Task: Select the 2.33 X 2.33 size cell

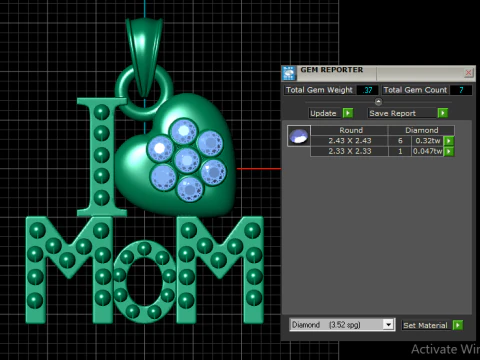Action: (349, 151)
